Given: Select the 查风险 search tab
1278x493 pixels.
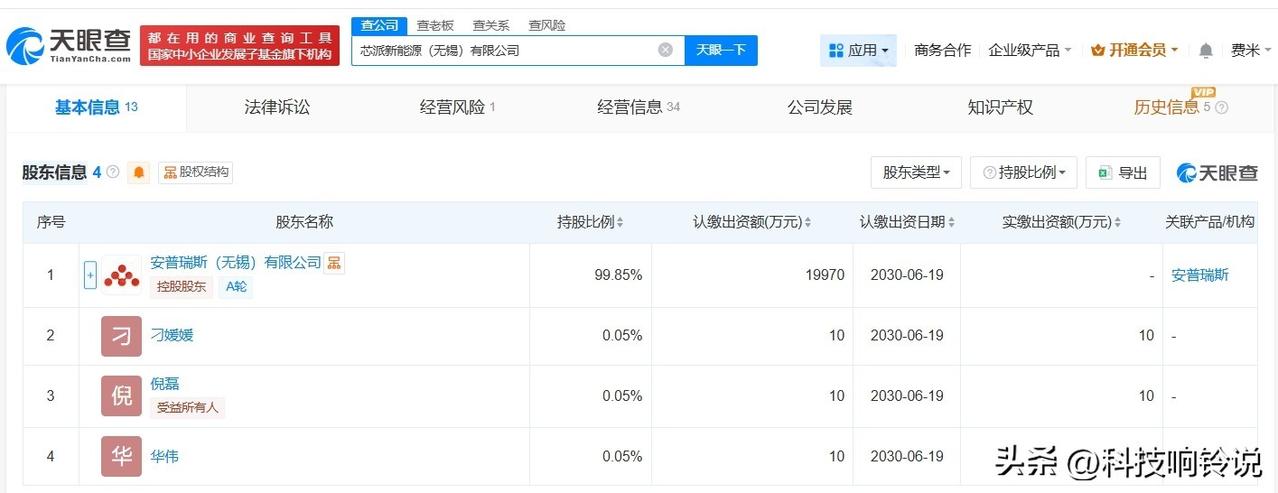Looking at the screenshot, I should pyautogui.click(x=547, y=25).
